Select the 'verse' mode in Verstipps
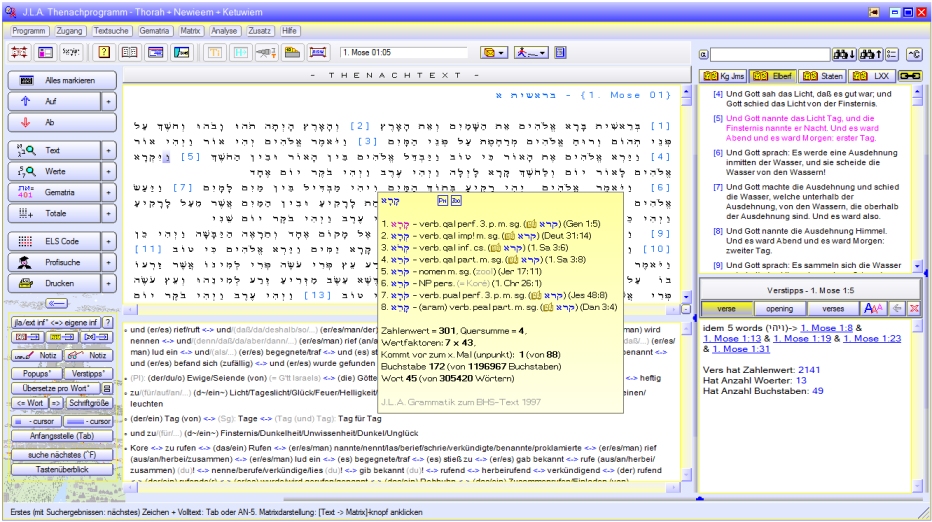The height and width of the screenshot is (522, 932). (x=726, y=309)
